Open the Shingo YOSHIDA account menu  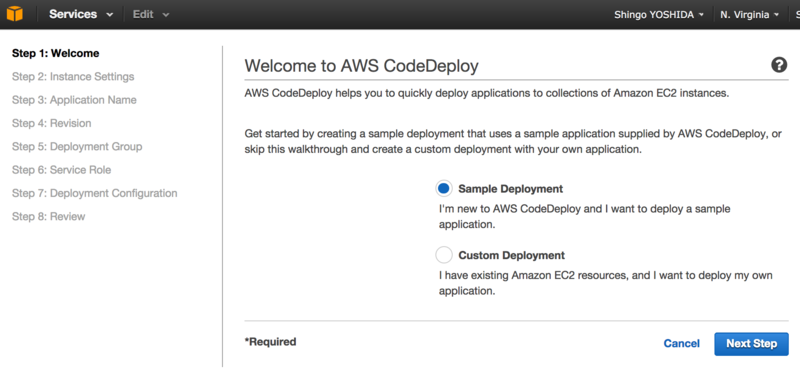(x=659, y=15)
